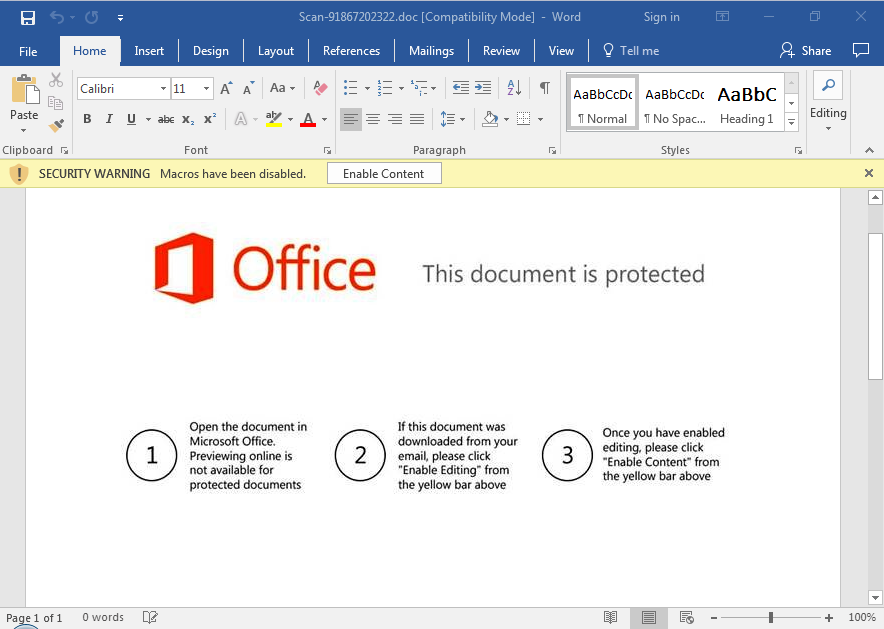Click the Share button
The image size is (884, 629).
tap(806, 51)
